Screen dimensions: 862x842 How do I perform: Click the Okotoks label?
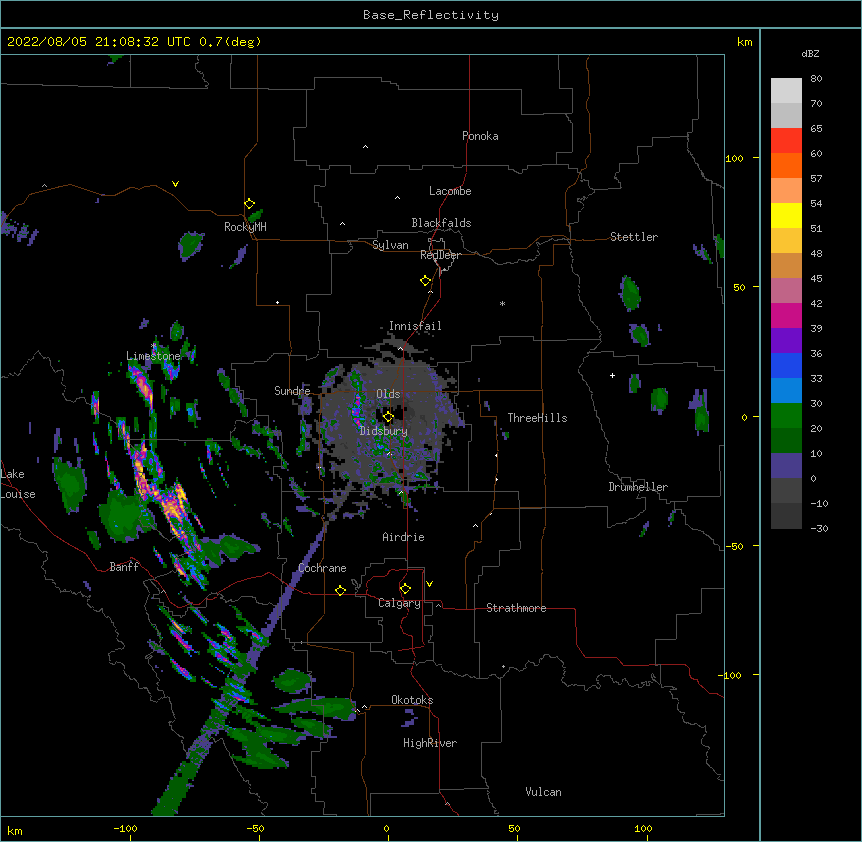pos(412,700)
